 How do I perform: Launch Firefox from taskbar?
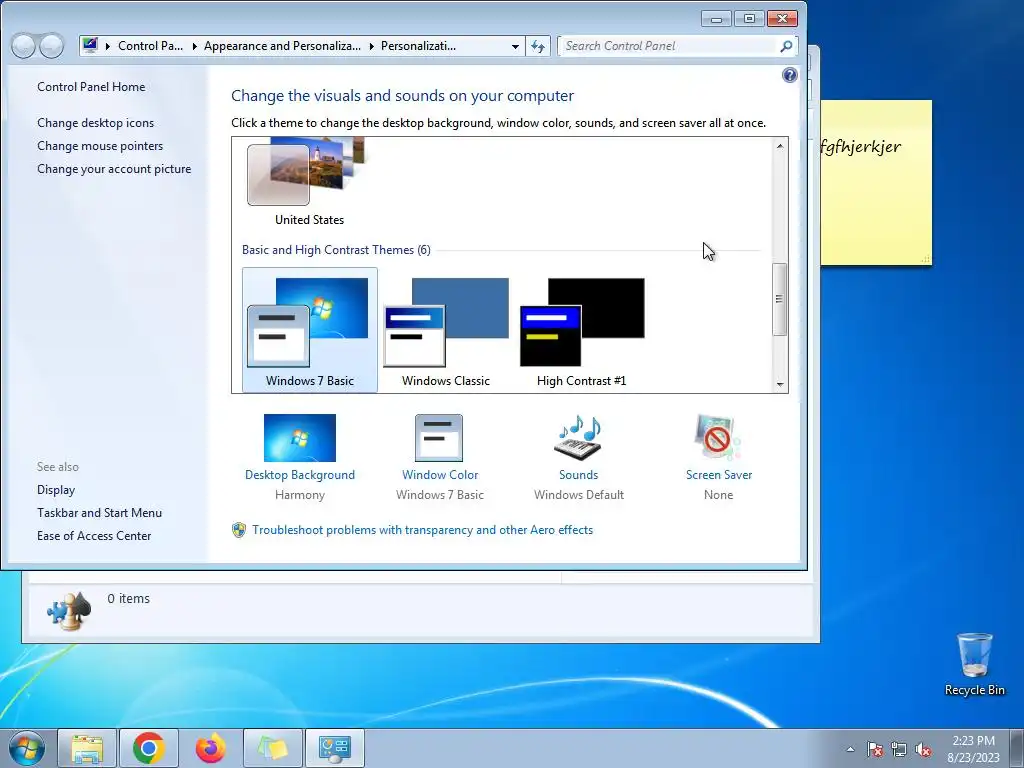pos(210,748)
